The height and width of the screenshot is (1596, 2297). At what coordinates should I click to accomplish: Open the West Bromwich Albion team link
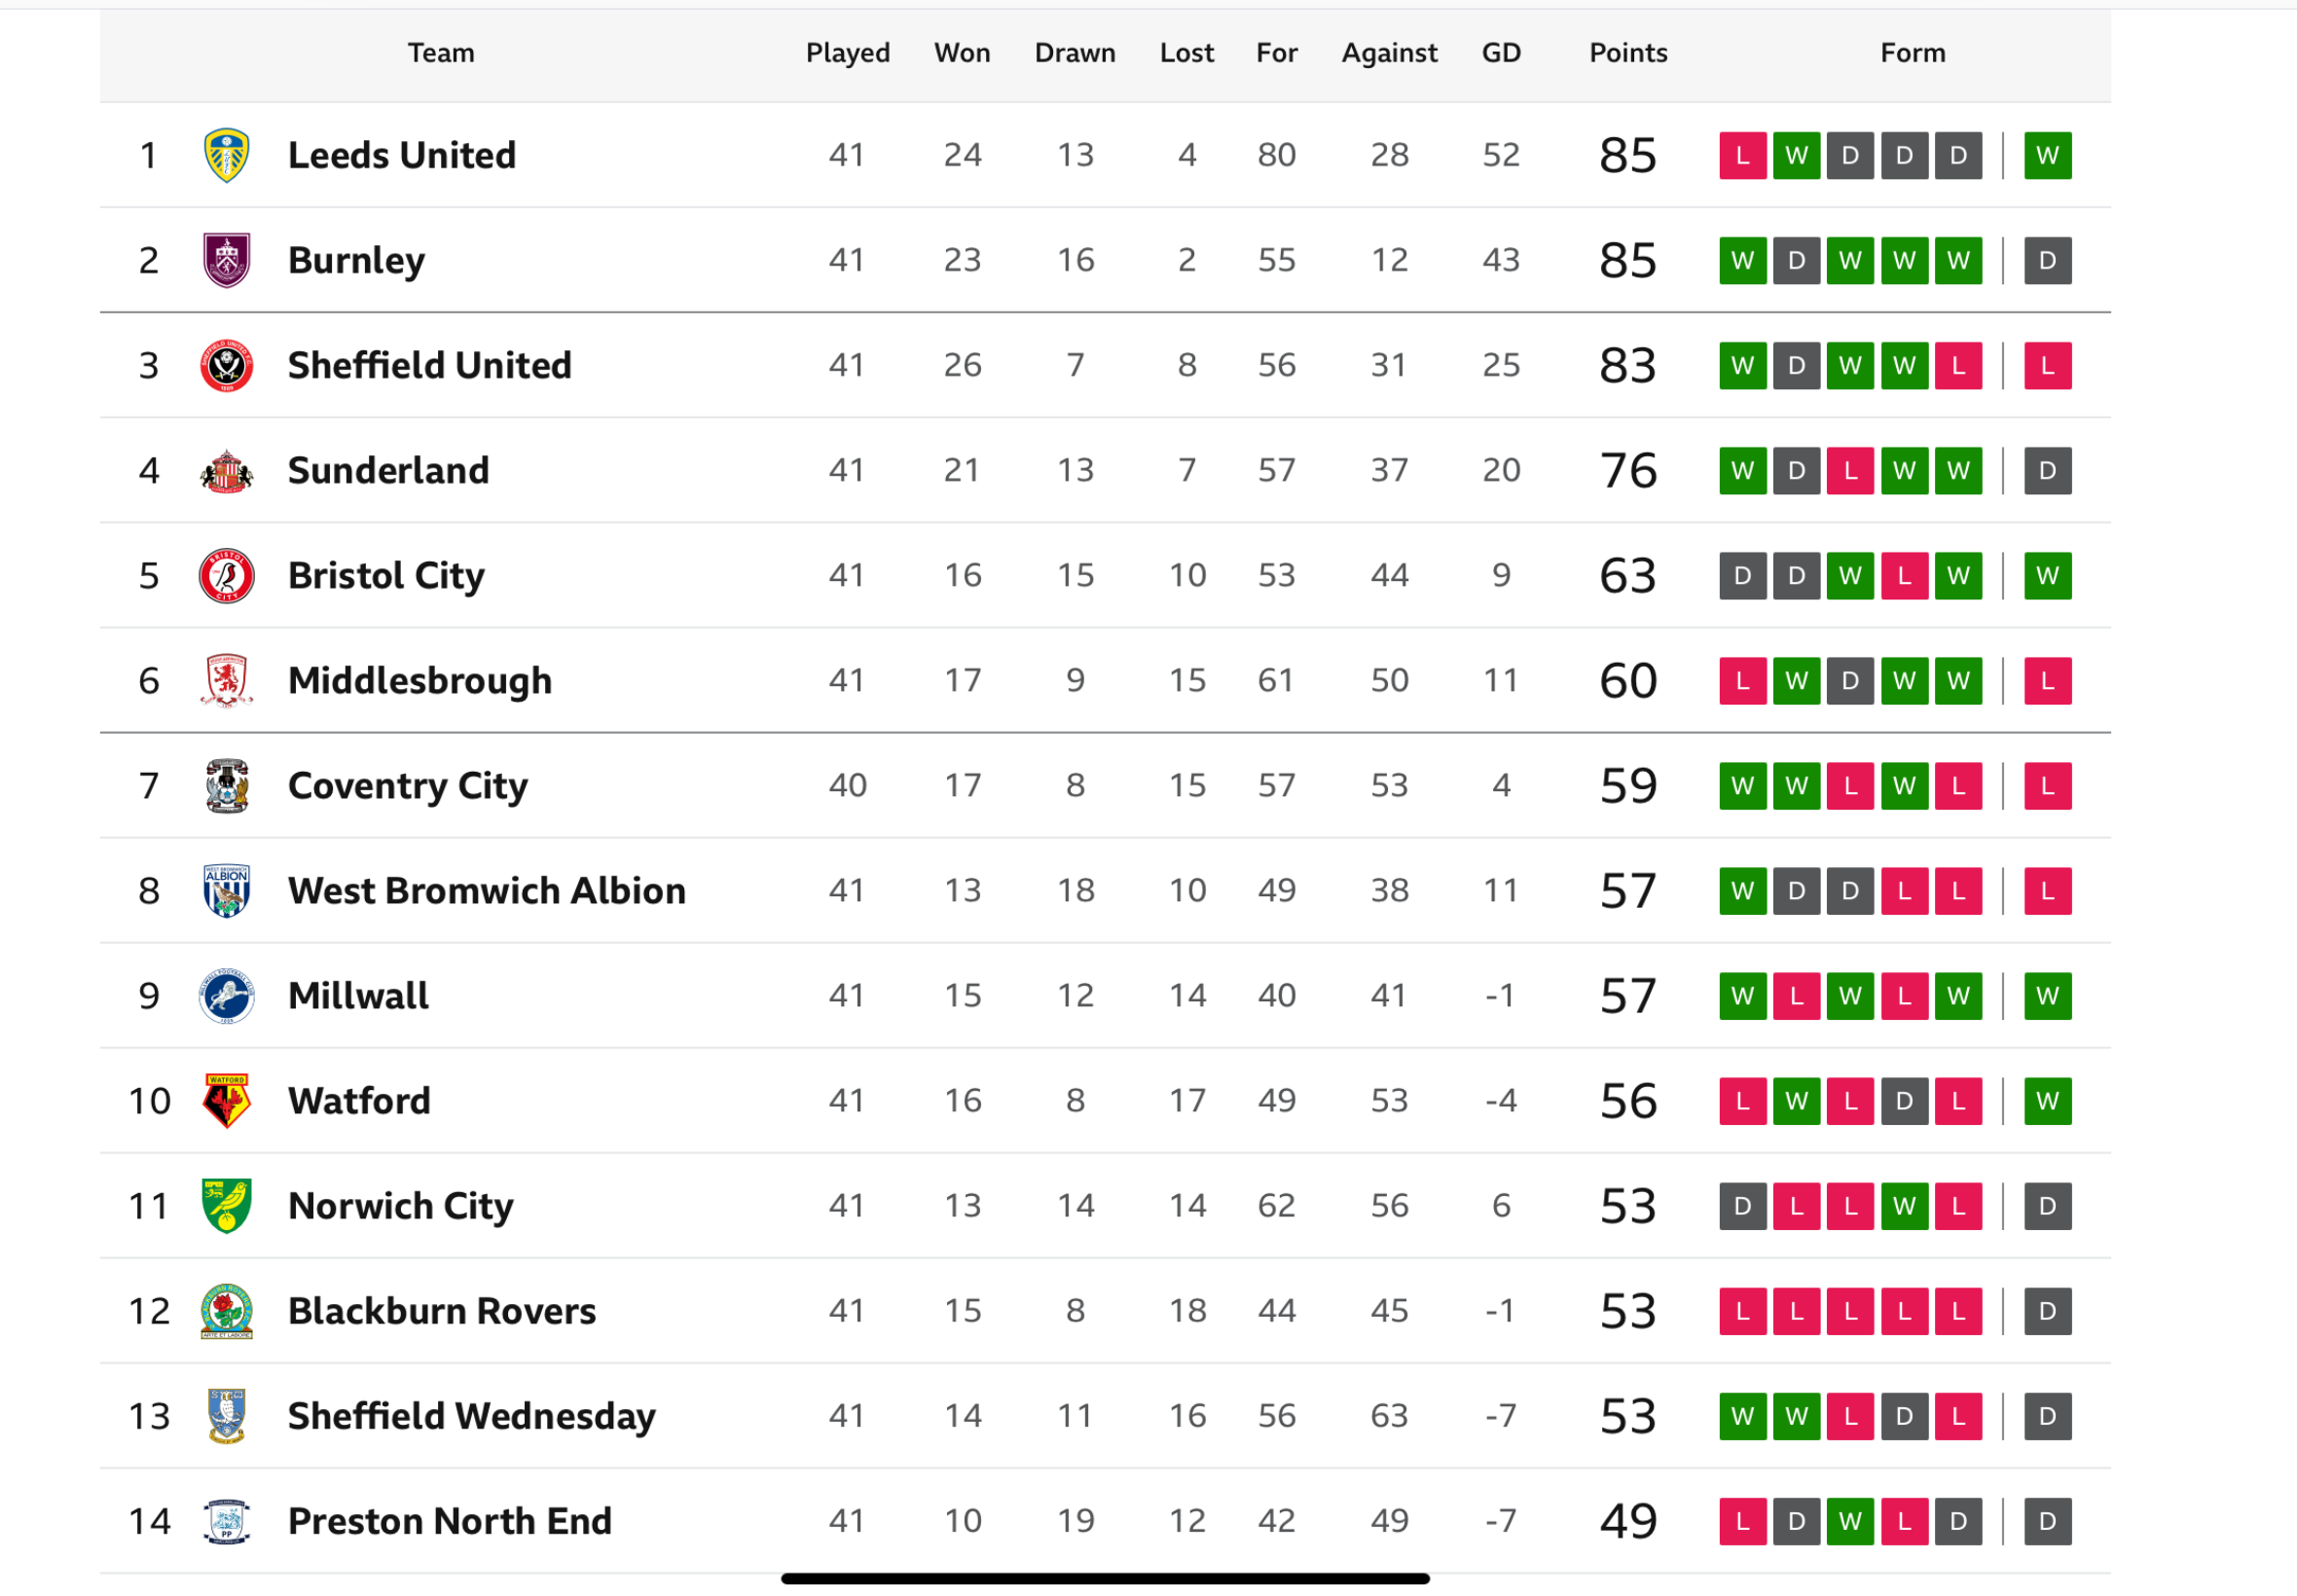486,891
